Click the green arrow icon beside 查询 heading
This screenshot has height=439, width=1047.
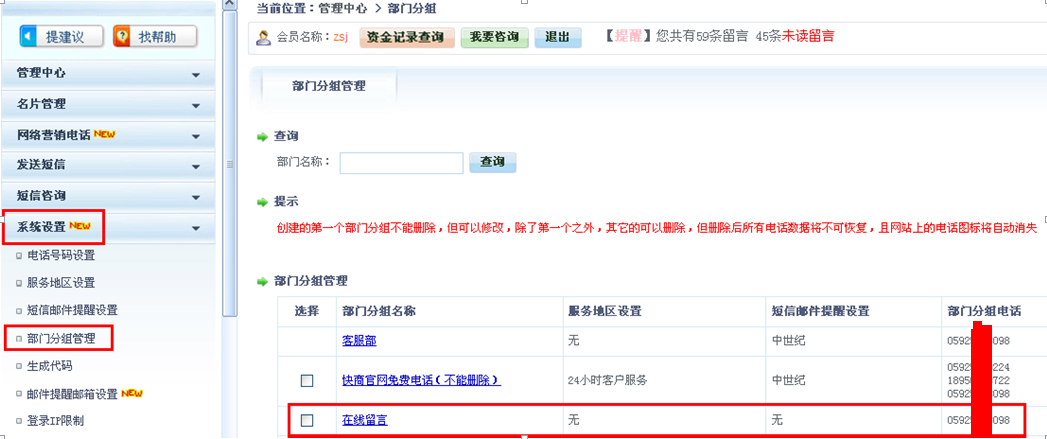coord(263,136)
